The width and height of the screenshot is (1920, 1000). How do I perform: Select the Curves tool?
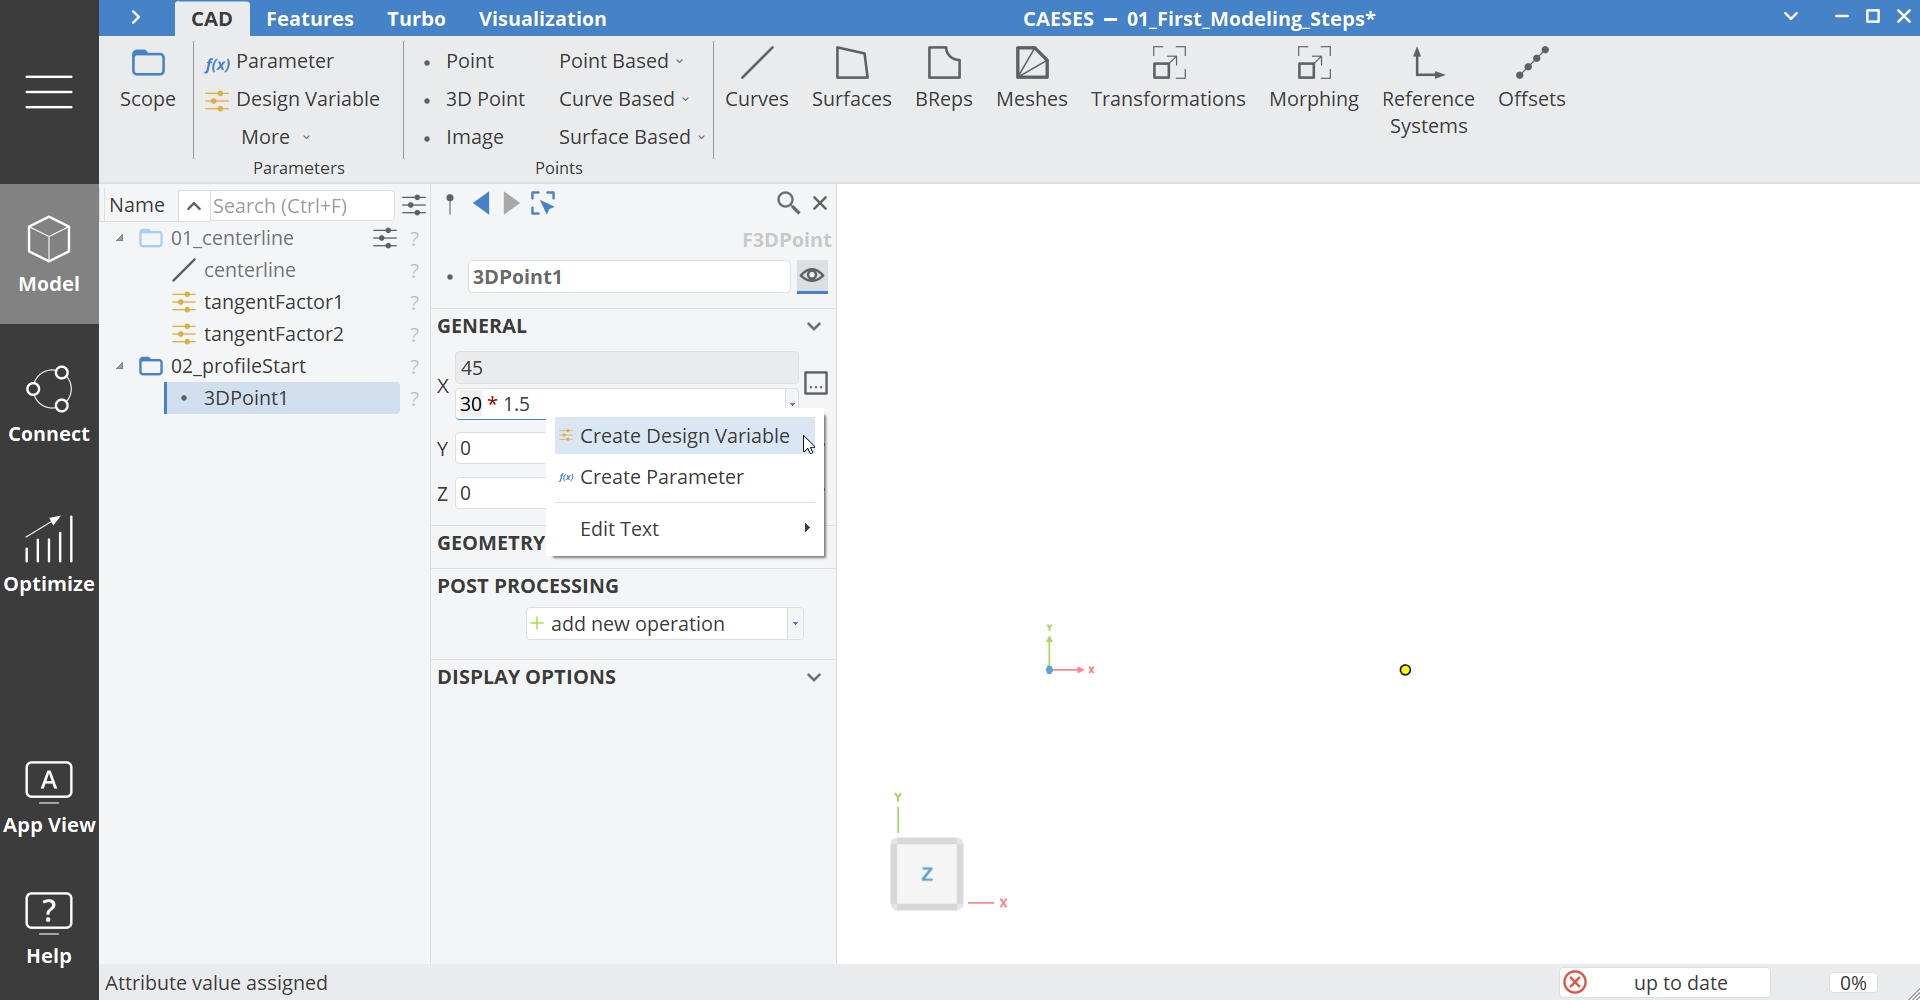coord(757,78)
